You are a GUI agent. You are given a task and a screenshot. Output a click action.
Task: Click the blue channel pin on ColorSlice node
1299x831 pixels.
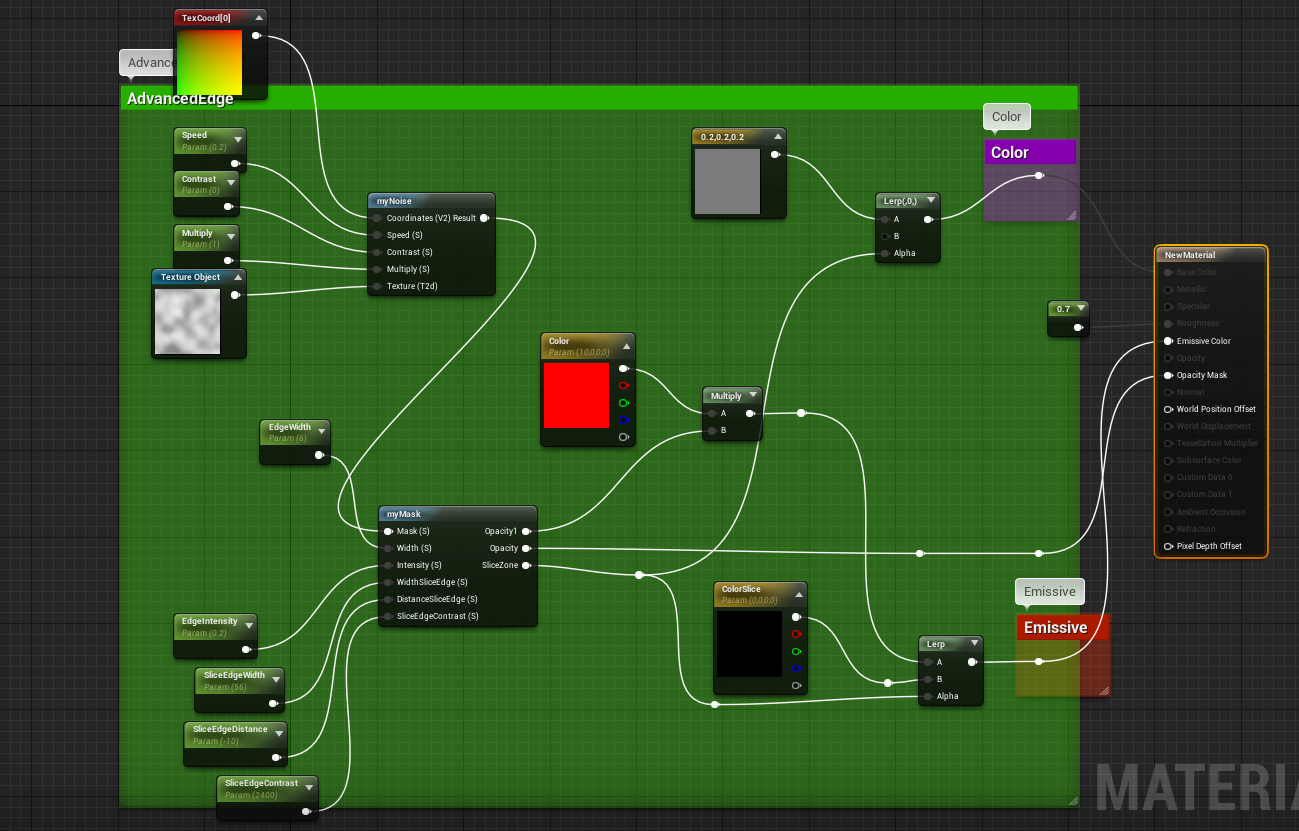(796, 668)
